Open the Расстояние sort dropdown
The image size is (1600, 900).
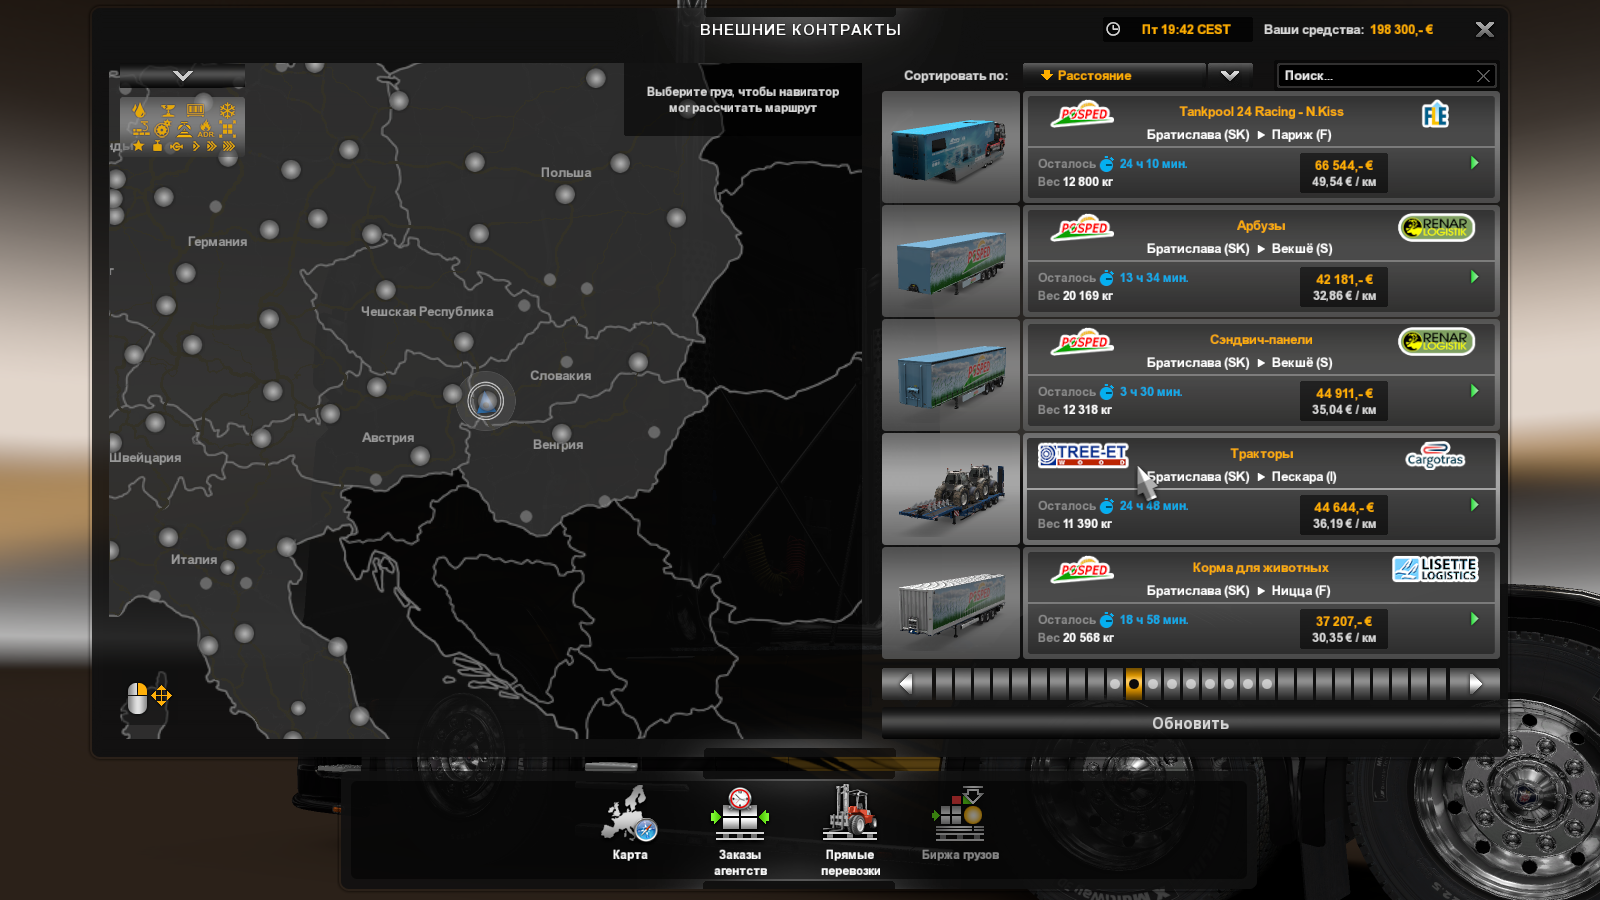tap(1114, 76)
